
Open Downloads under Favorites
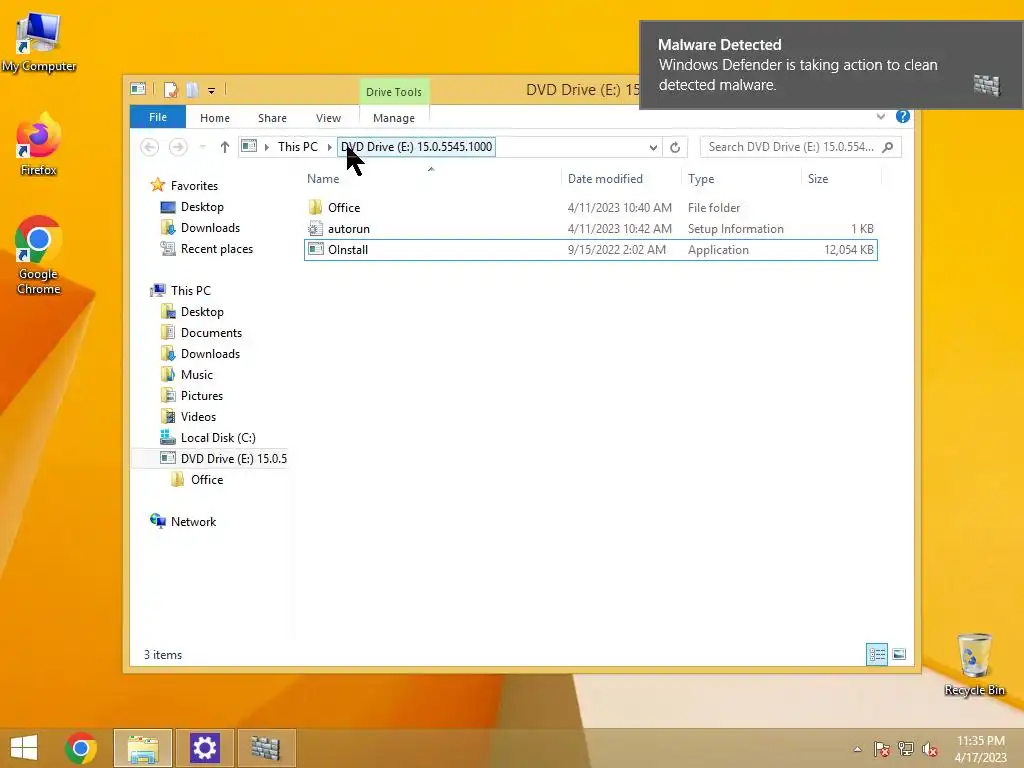click(x=210, y=228)
